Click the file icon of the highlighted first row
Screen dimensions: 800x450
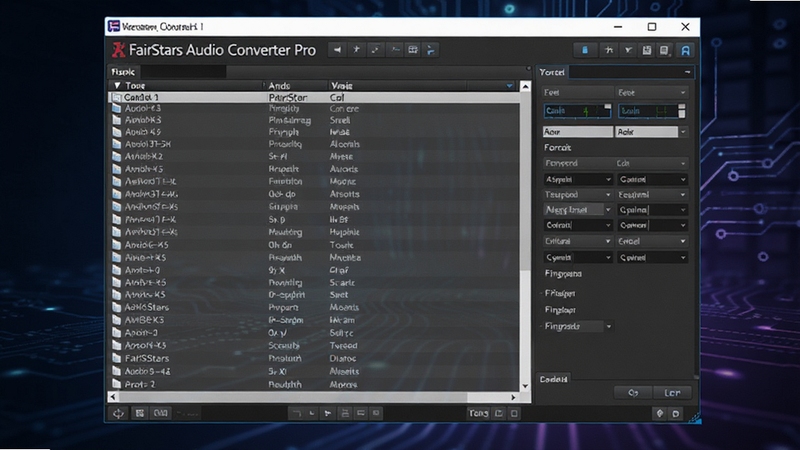tap(117, 97)
